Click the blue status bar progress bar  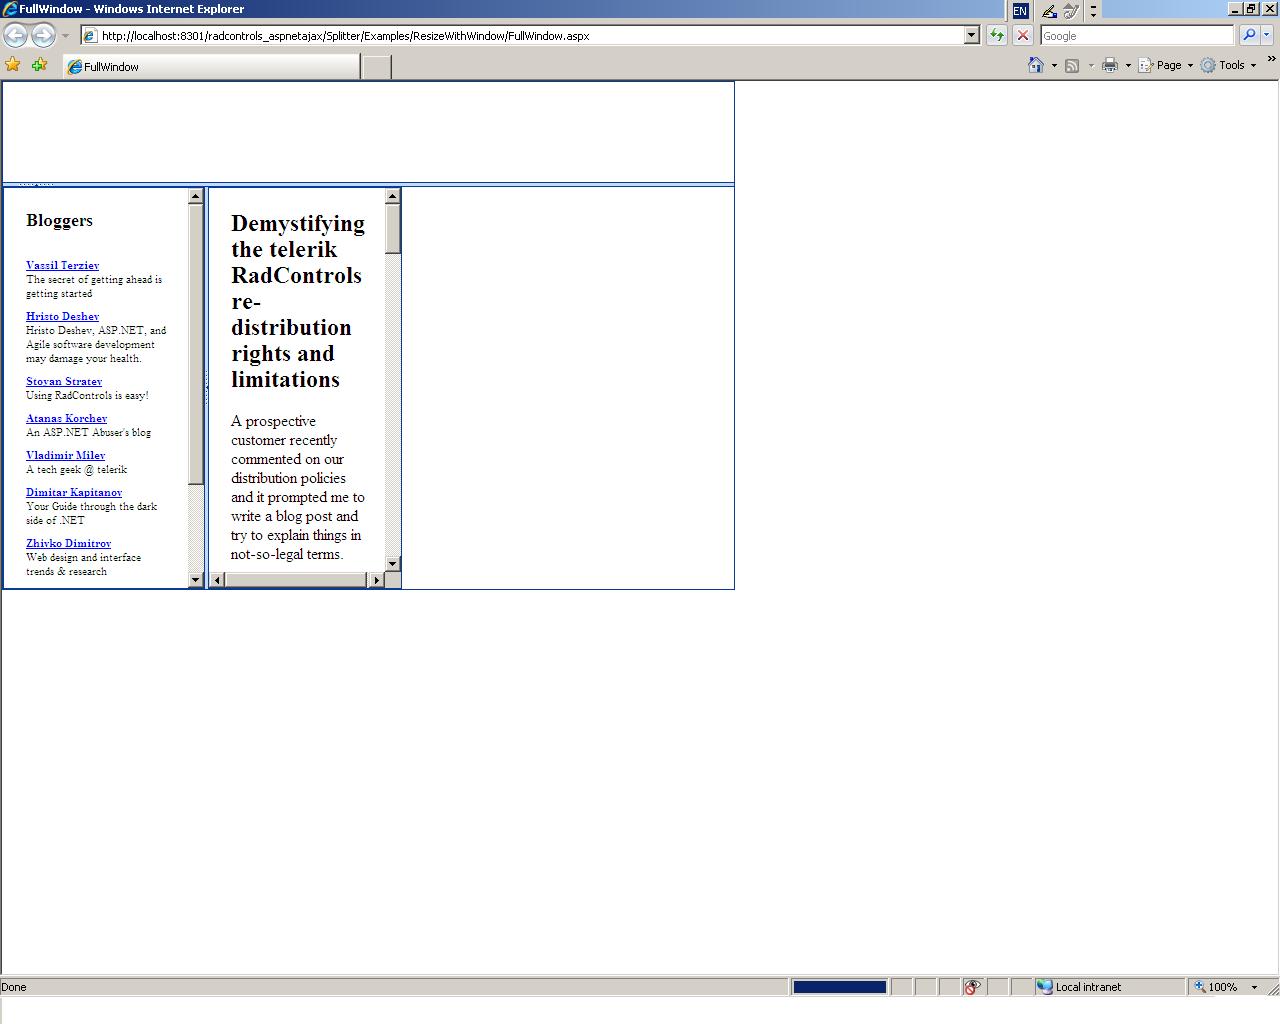pos(840,987)
